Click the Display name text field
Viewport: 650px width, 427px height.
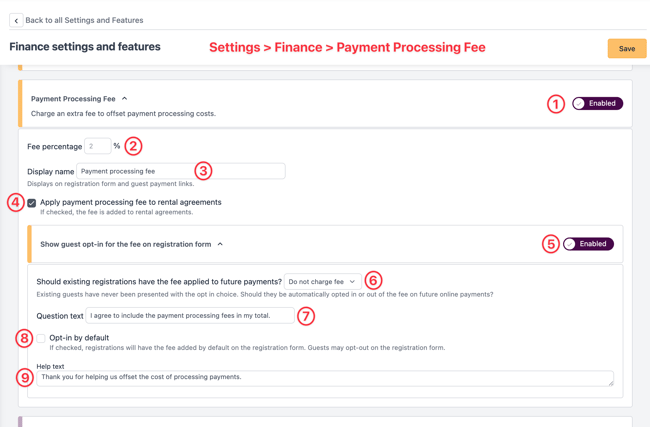click(181, 171)
